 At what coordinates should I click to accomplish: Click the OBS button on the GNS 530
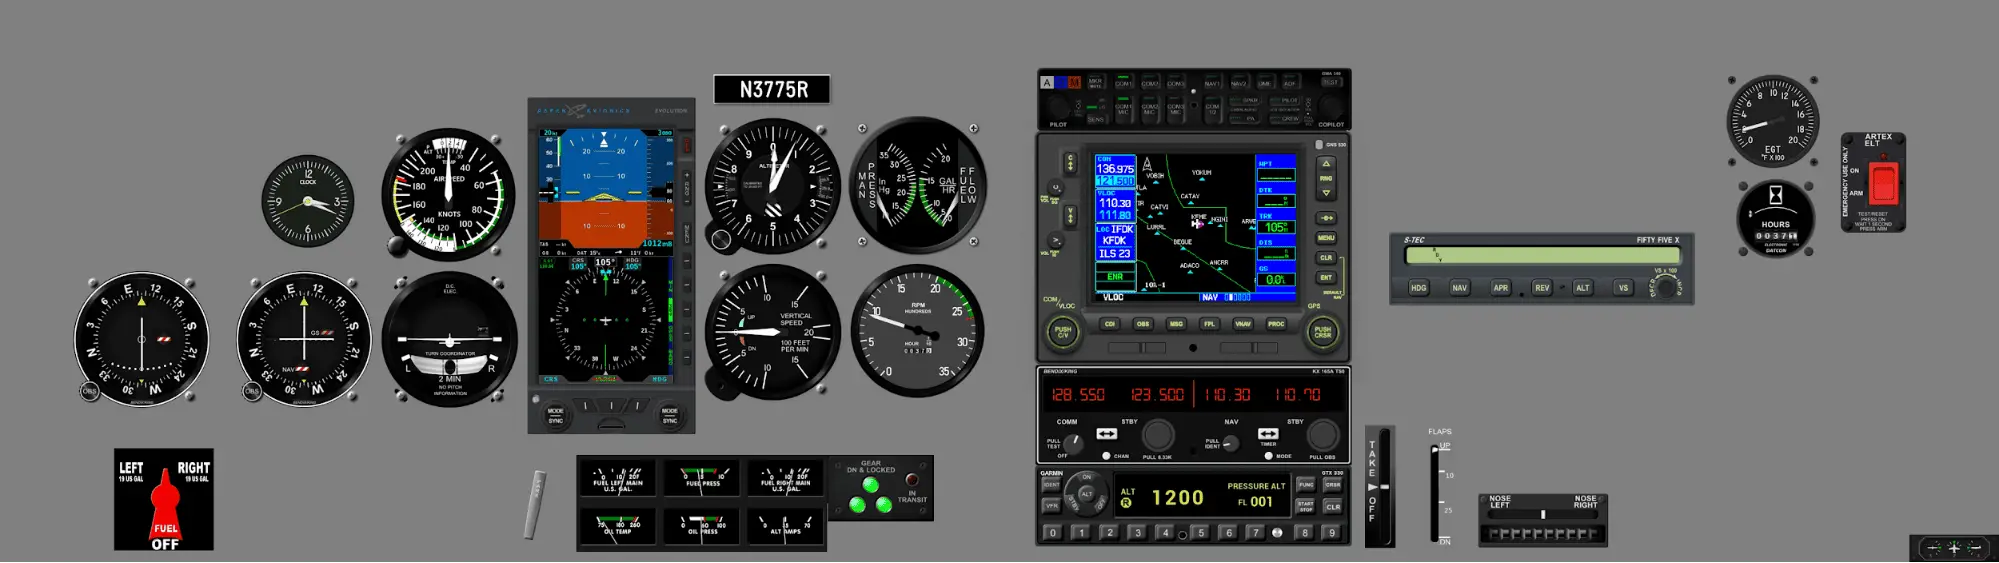(x=1143, y=324)
